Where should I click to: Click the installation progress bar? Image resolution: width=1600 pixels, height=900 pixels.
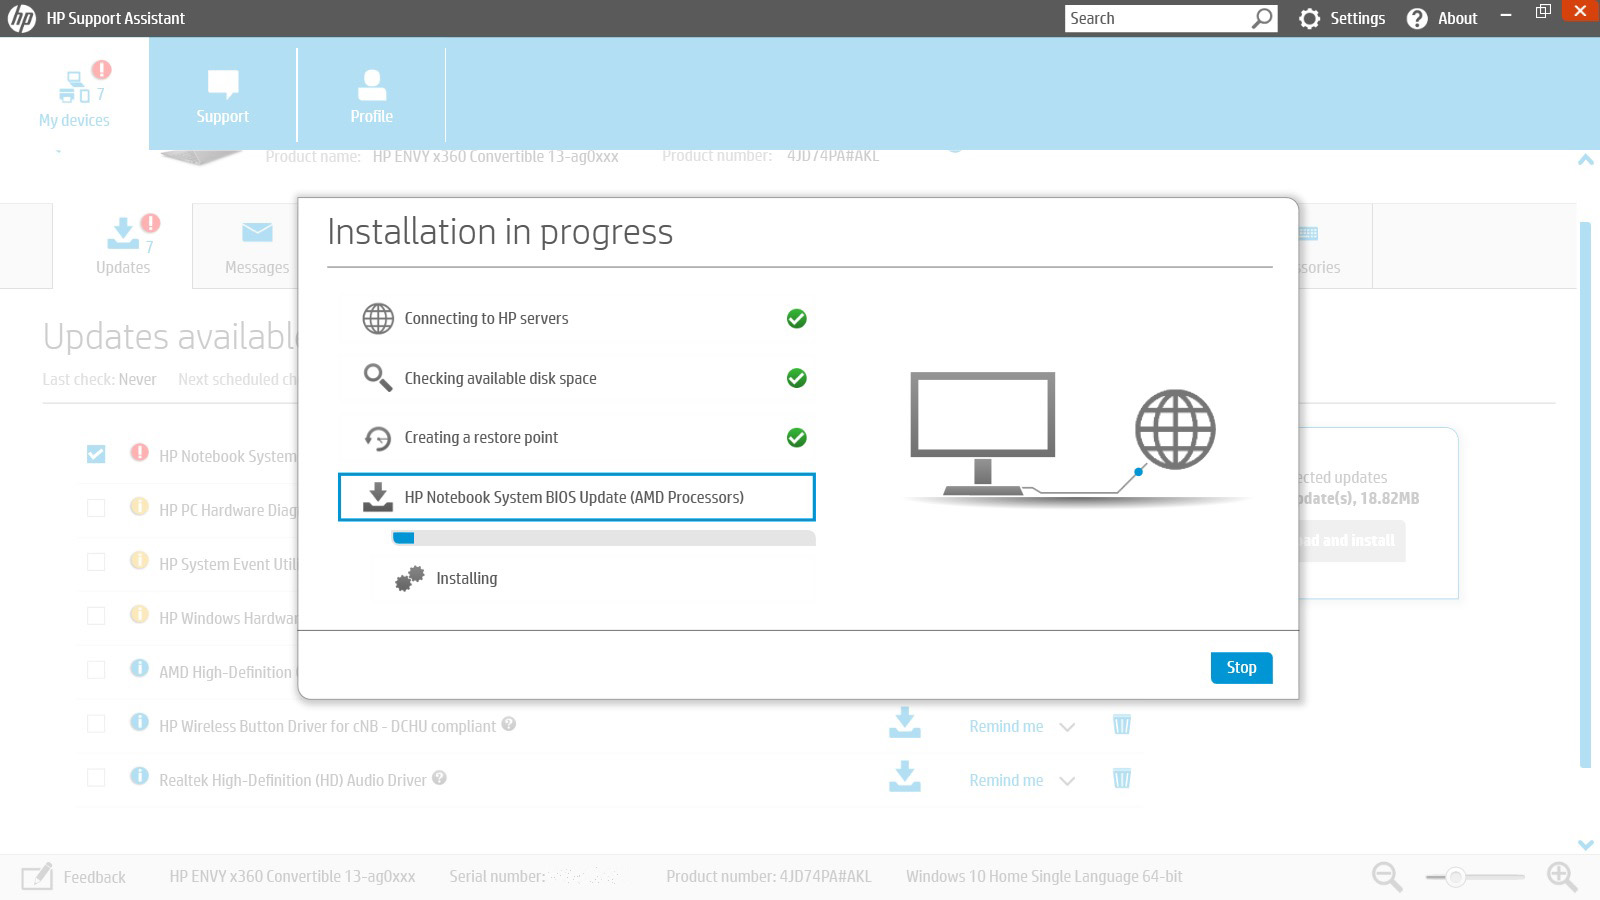604,538
